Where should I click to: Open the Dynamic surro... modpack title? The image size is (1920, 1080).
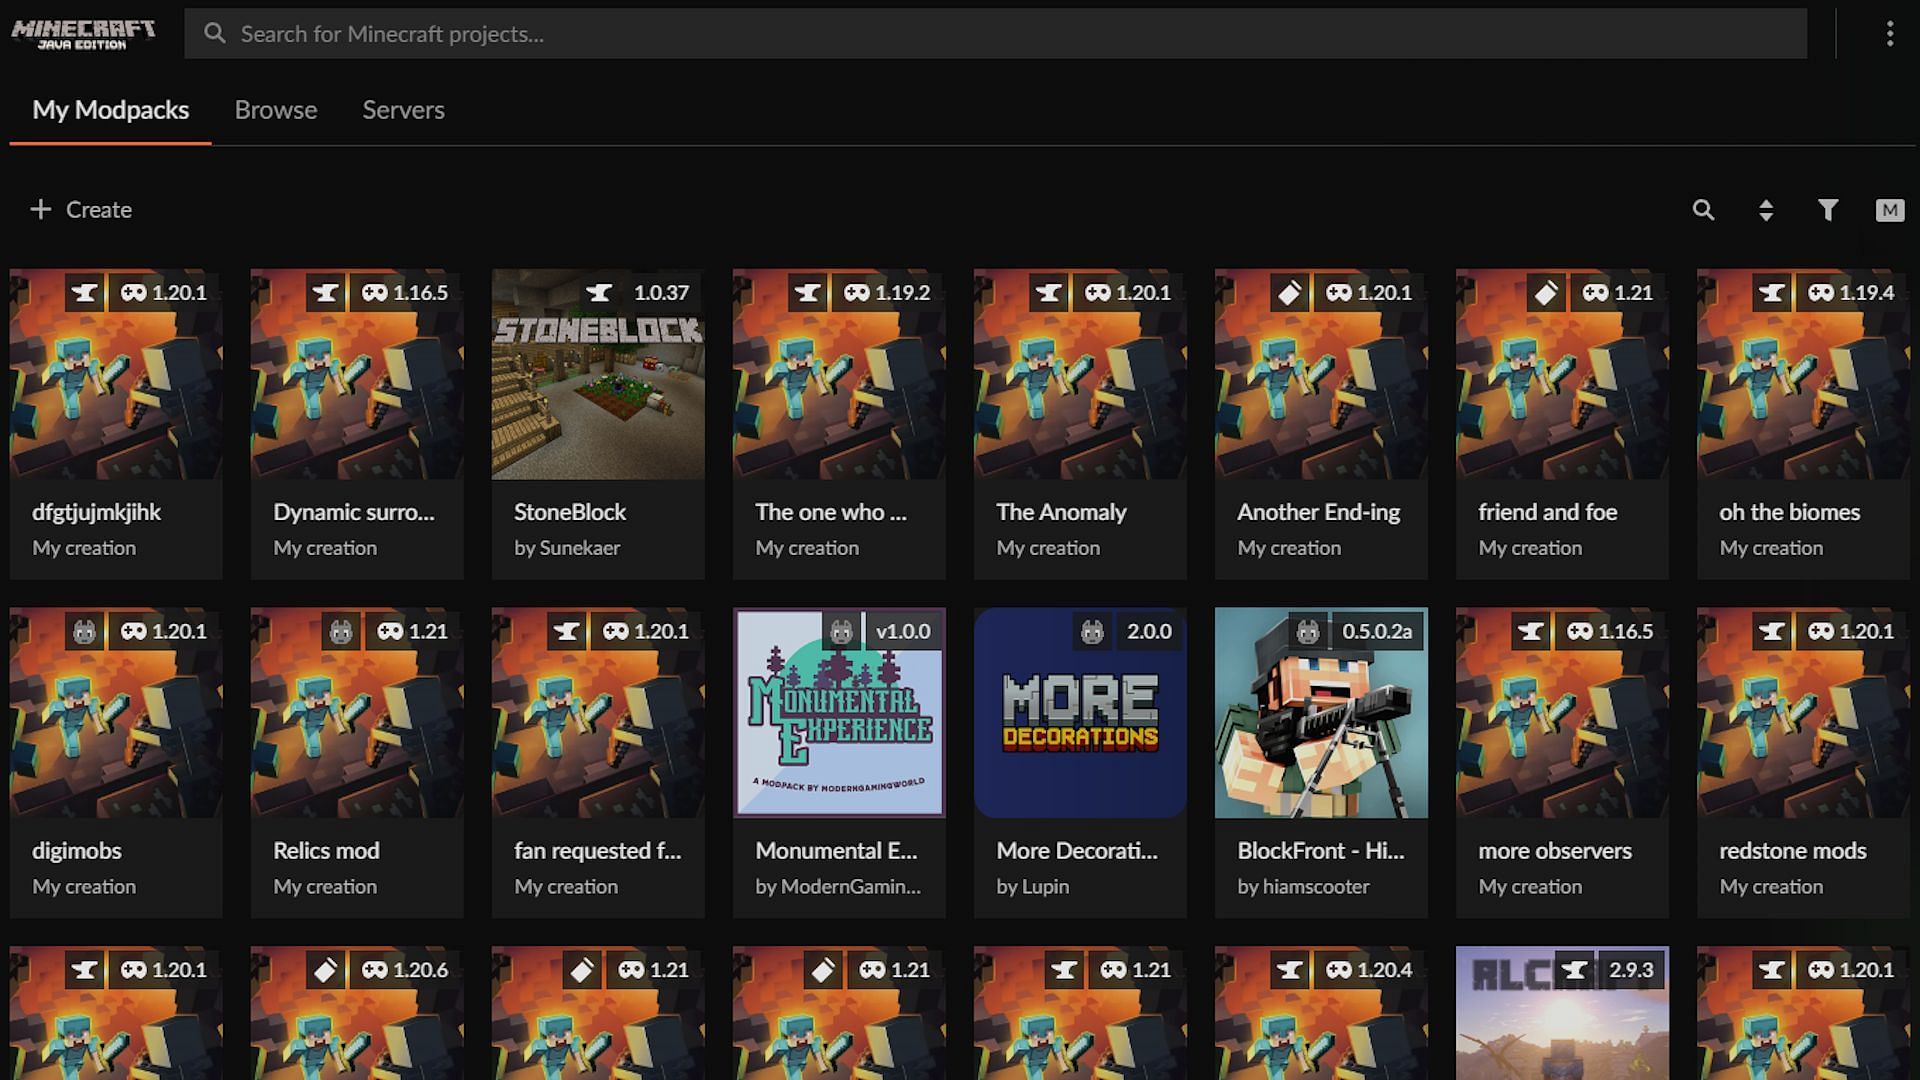point(354,512)
